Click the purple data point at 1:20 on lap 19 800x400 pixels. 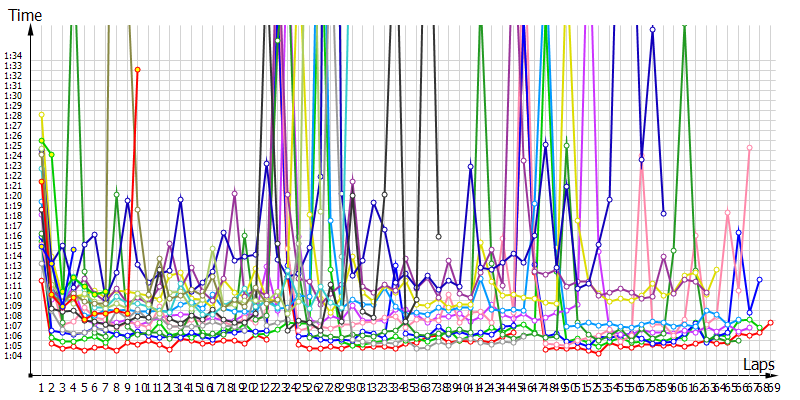tap(234, 193)
